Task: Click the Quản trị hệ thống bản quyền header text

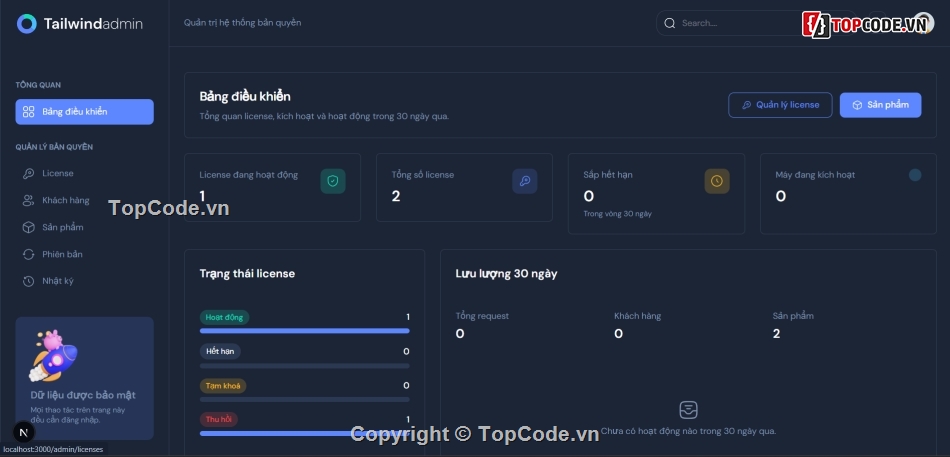Action: 242,23
